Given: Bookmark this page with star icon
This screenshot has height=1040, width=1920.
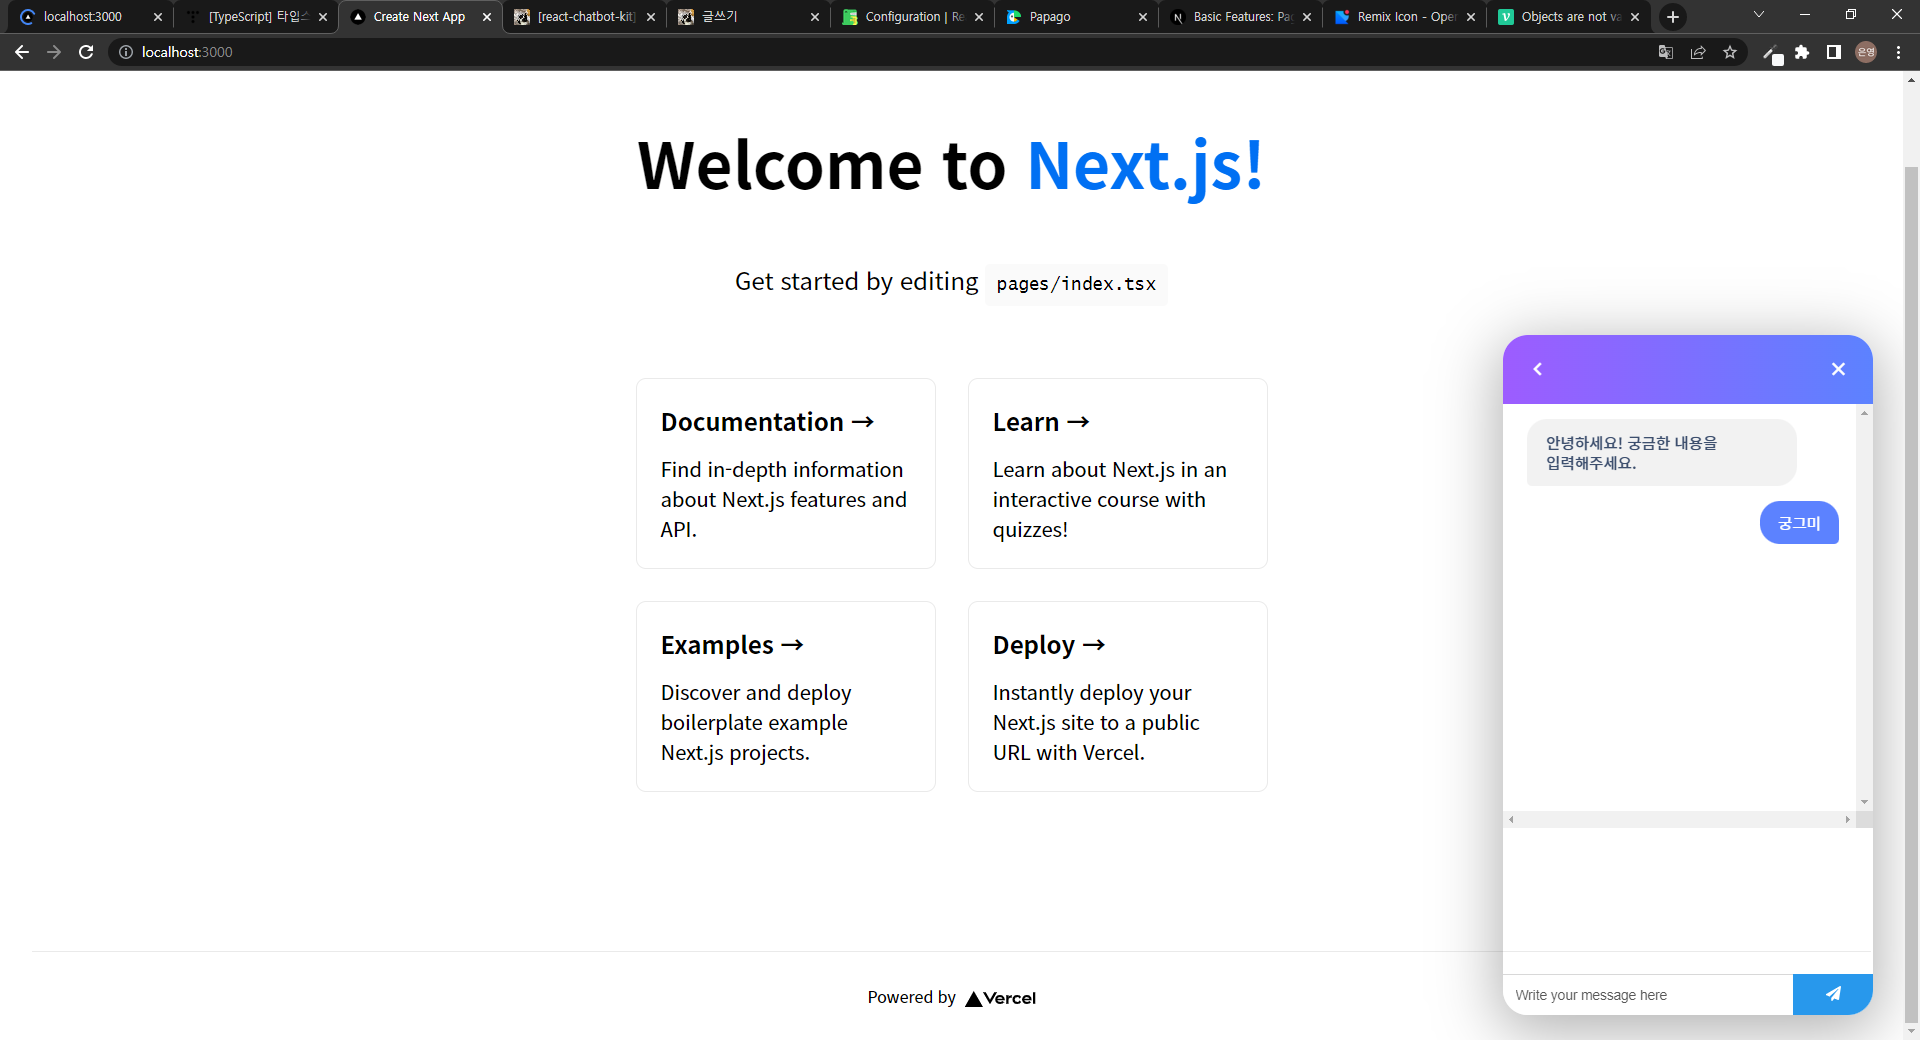Looking at the screenshot, I should 1730,52.
